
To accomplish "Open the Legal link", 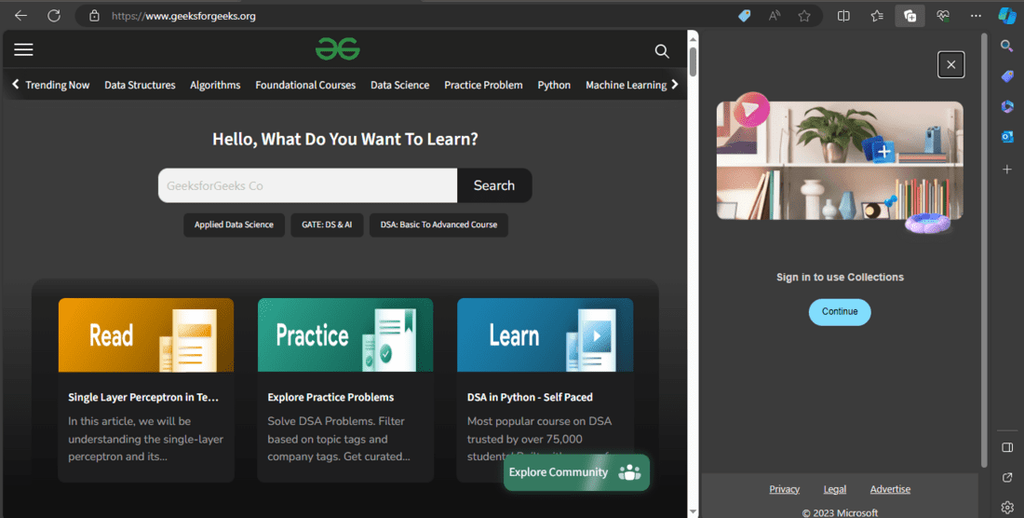I will (835, 489).
